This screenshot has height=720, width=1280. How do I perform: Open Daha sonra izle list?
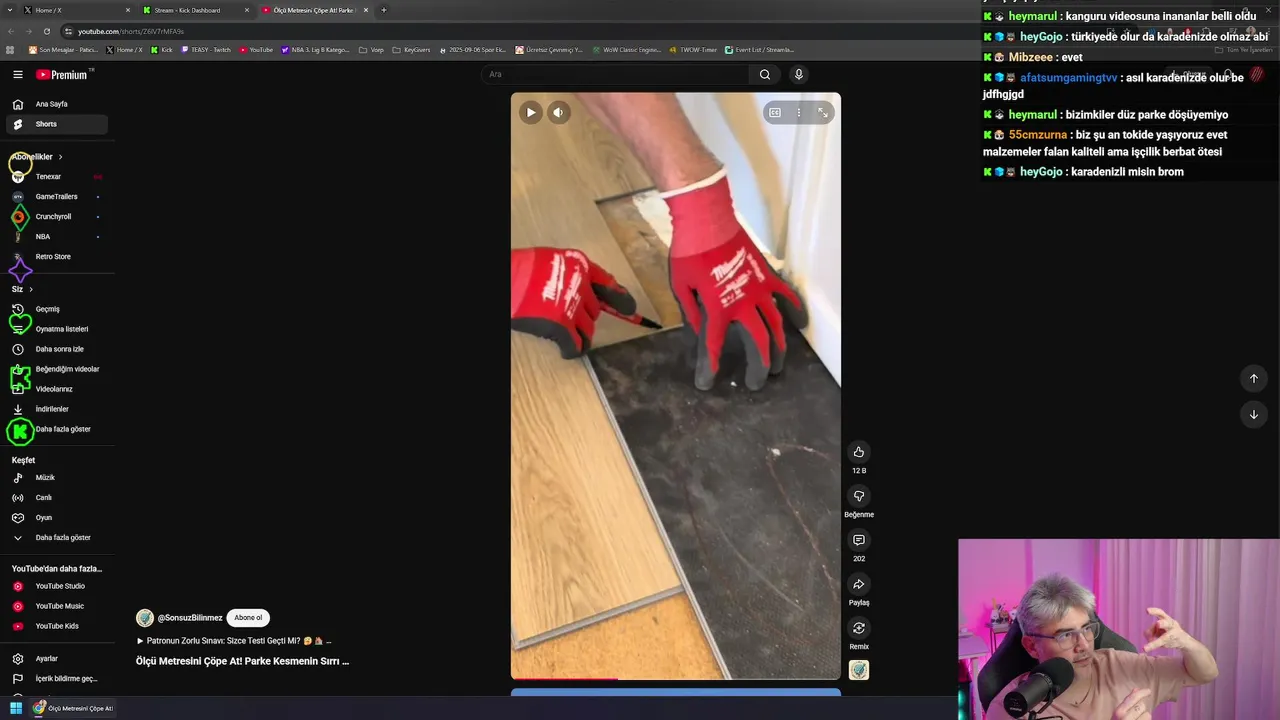coord(56,349)
